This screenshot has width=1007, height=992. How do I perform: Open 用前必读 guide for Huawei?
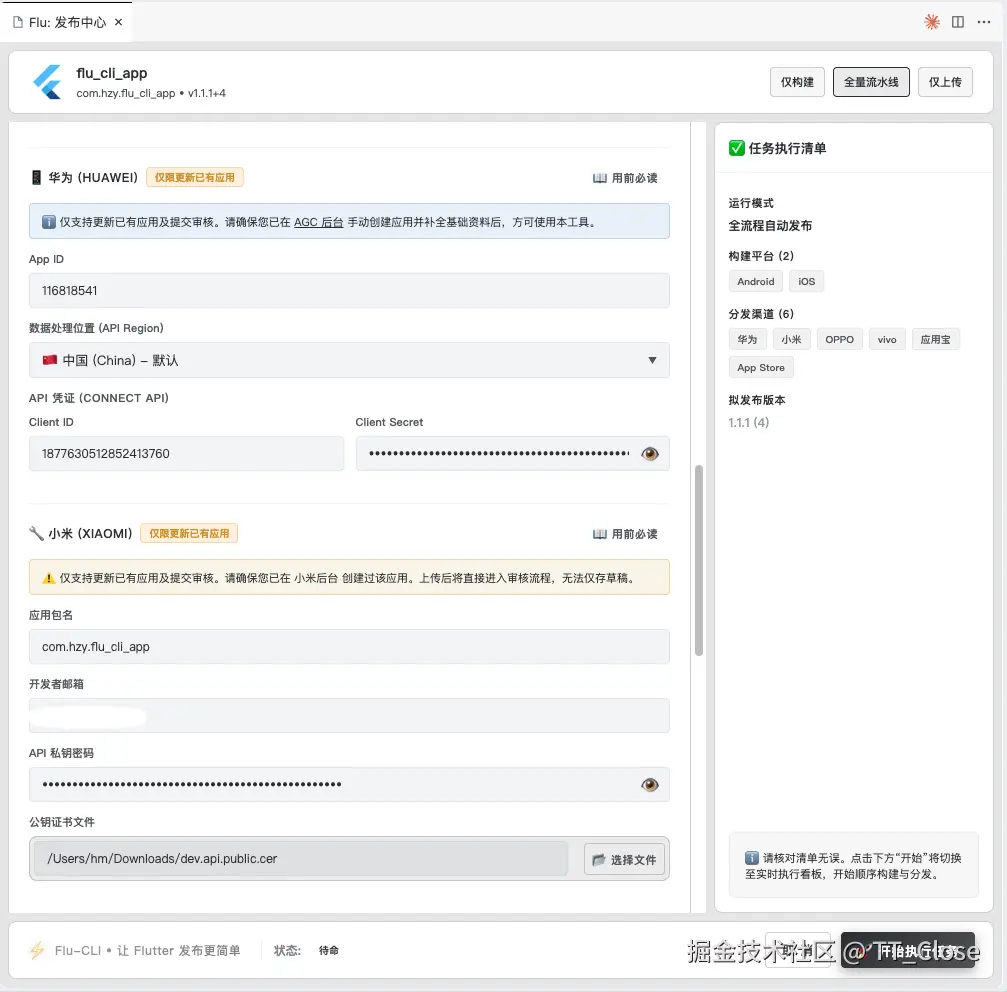[625, 178]
